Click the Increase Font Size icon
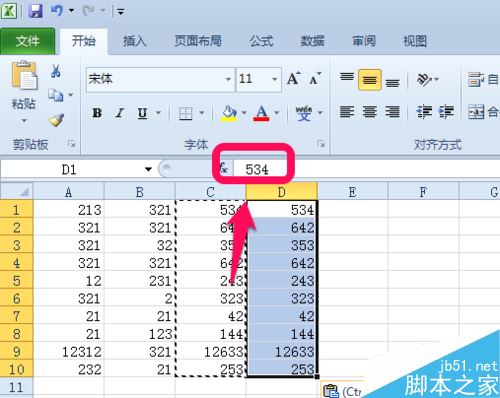The height and width of the screenshot is (398, 500). 294,79
